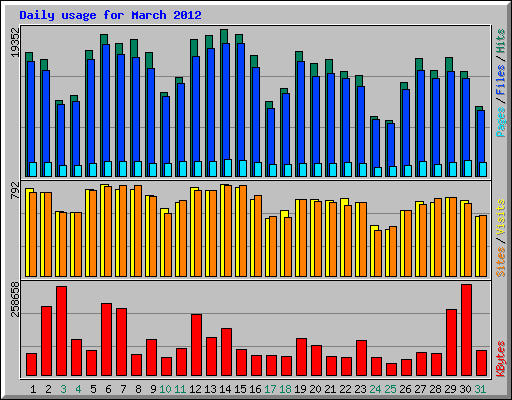Click the 258658 KBytes axis value
Image resolution: width=512 pixels, height=400 pixels.
15,299
